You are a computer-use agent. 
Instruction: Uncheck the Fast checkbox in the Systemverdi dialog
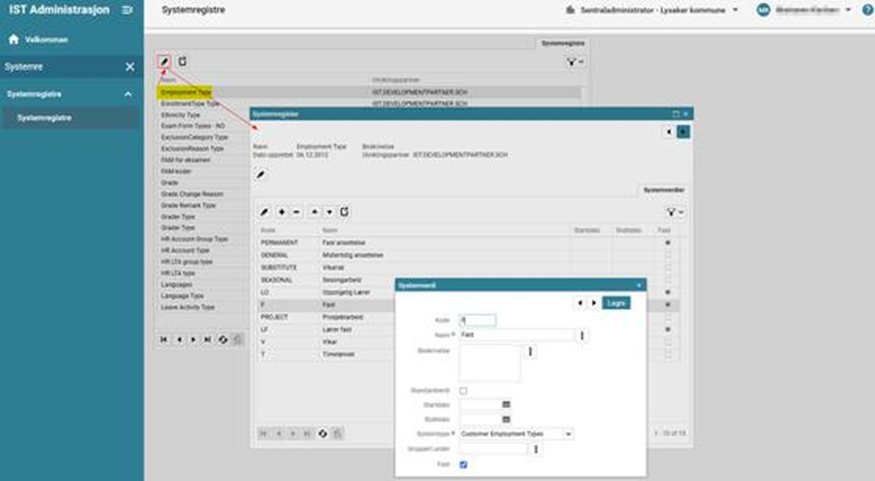463,464
